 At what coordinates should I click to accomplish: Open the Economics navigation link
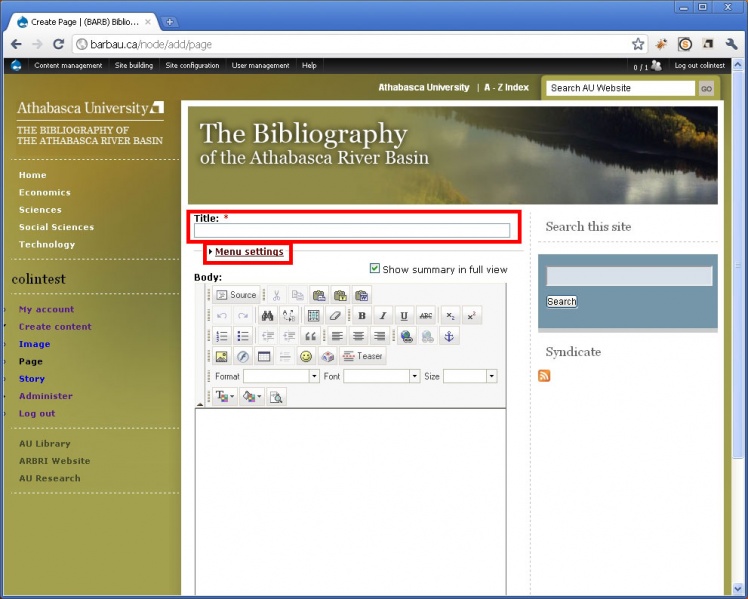pyautogui.click(x=45, y=192)
